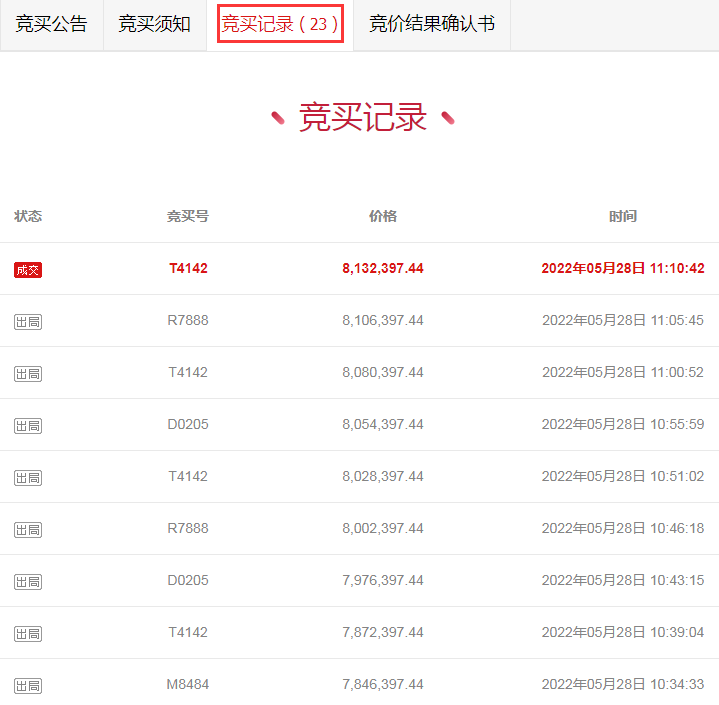
Task: Click bidder T4142 in the 11:00:52 row
Action: (x=188, y=372)
